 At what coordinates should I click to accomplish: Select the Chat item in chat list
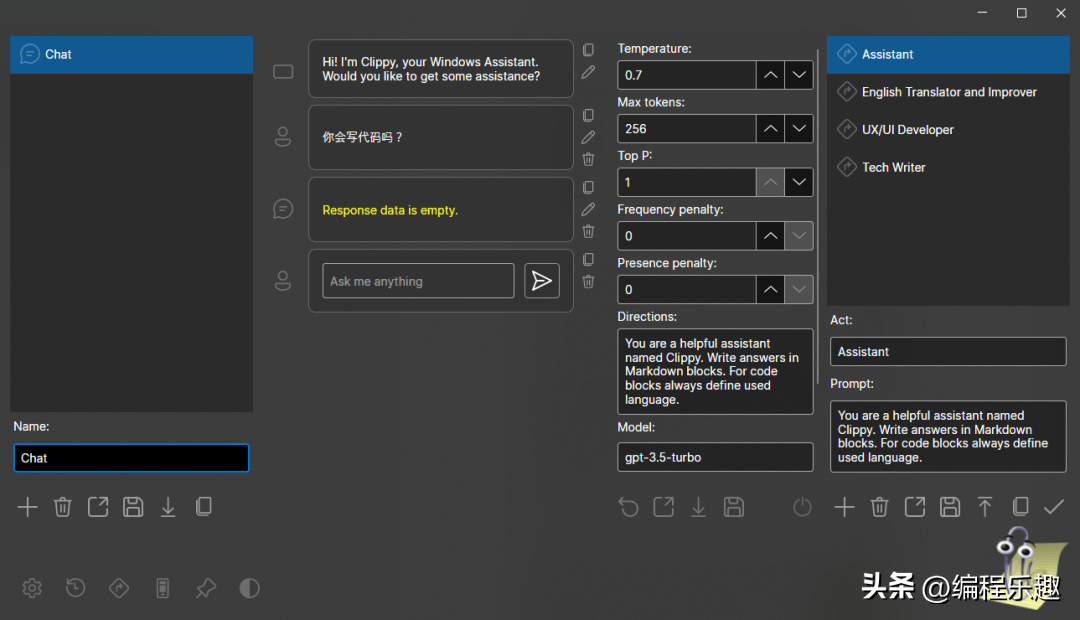131,54
